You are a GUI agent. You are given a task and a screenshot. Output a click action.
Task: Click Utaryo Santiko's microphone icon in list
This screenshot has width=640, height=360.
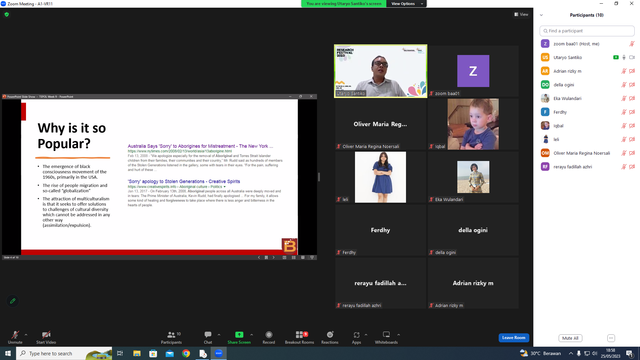coord(624,57)
